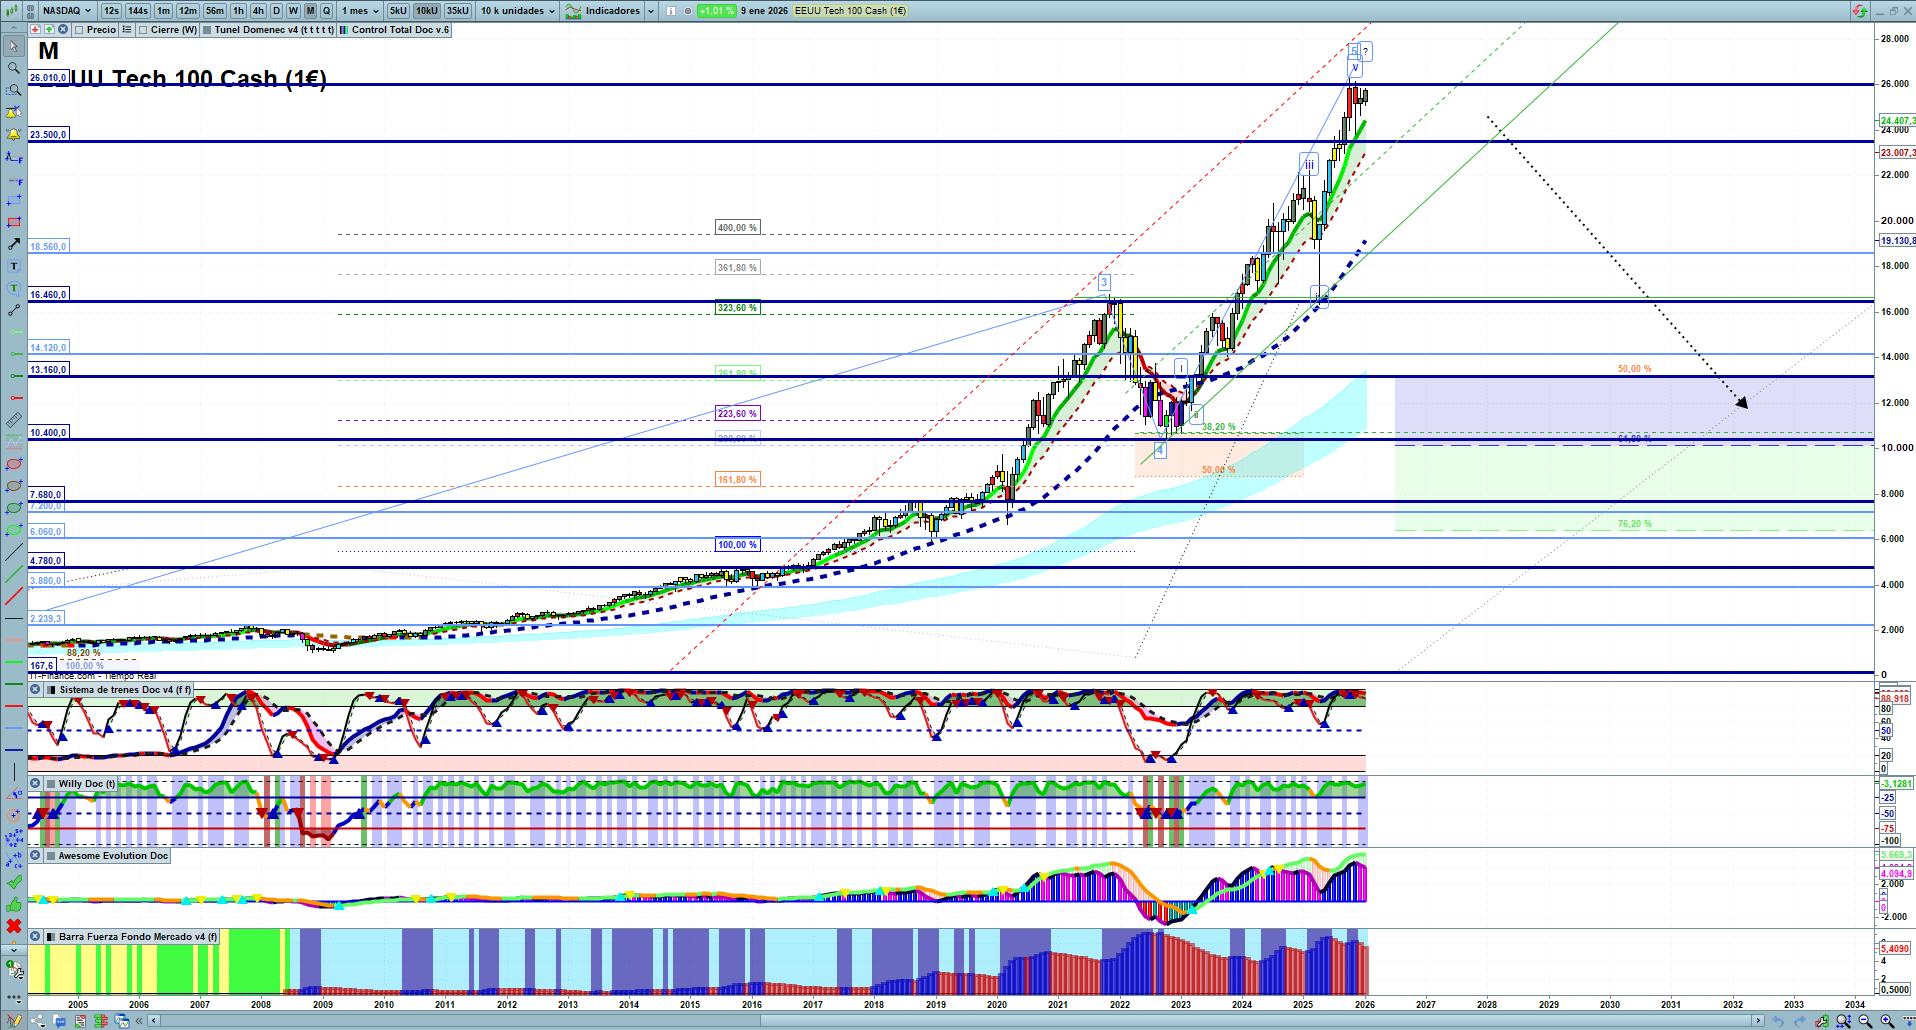Select the 56m timeframe button
Image resolution: width=1916 pixels, height=1030 pixels.
[x=215, y=11]
